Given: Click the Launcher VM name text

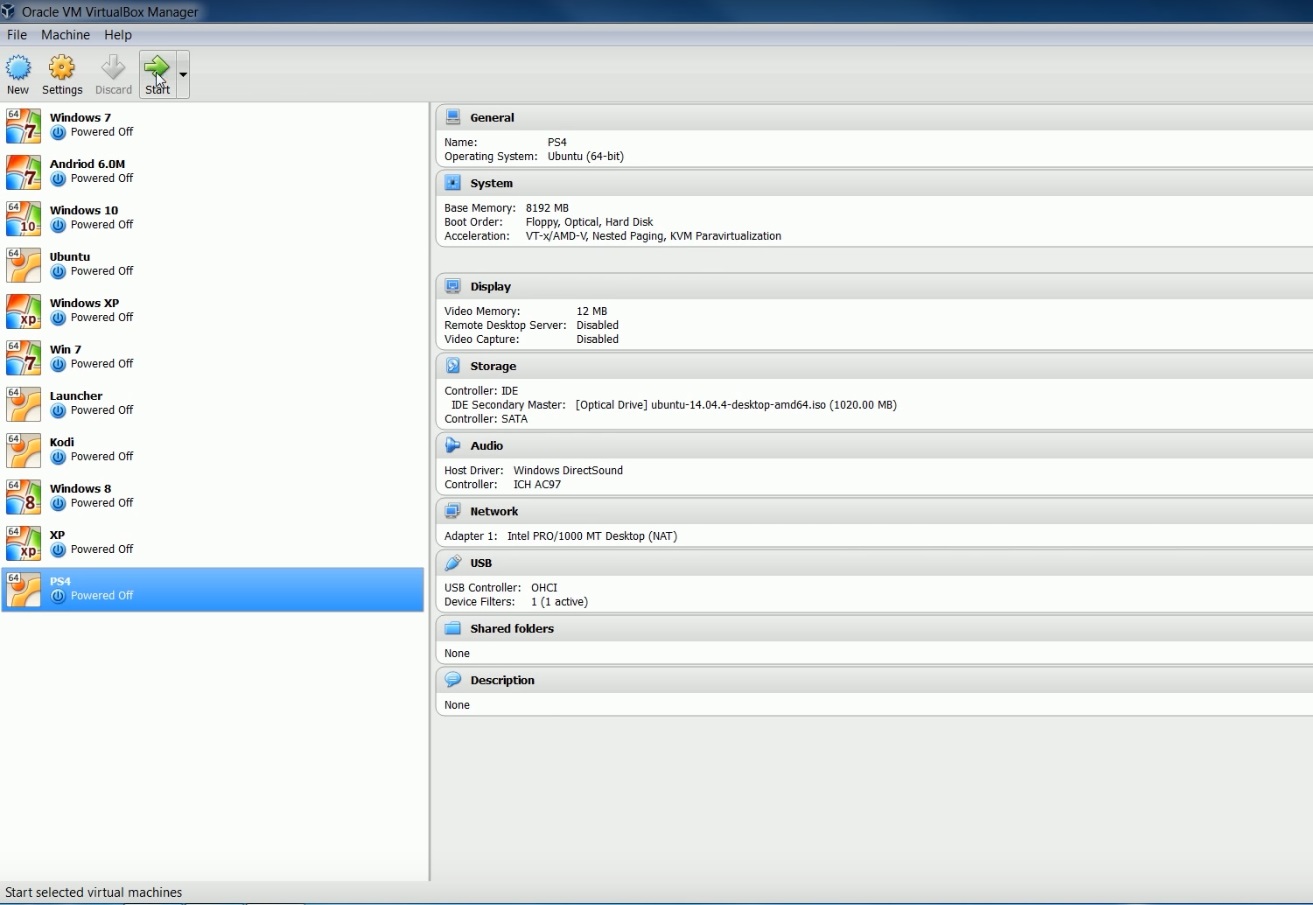Looking at the screenshot, I should tap(76, 396).
